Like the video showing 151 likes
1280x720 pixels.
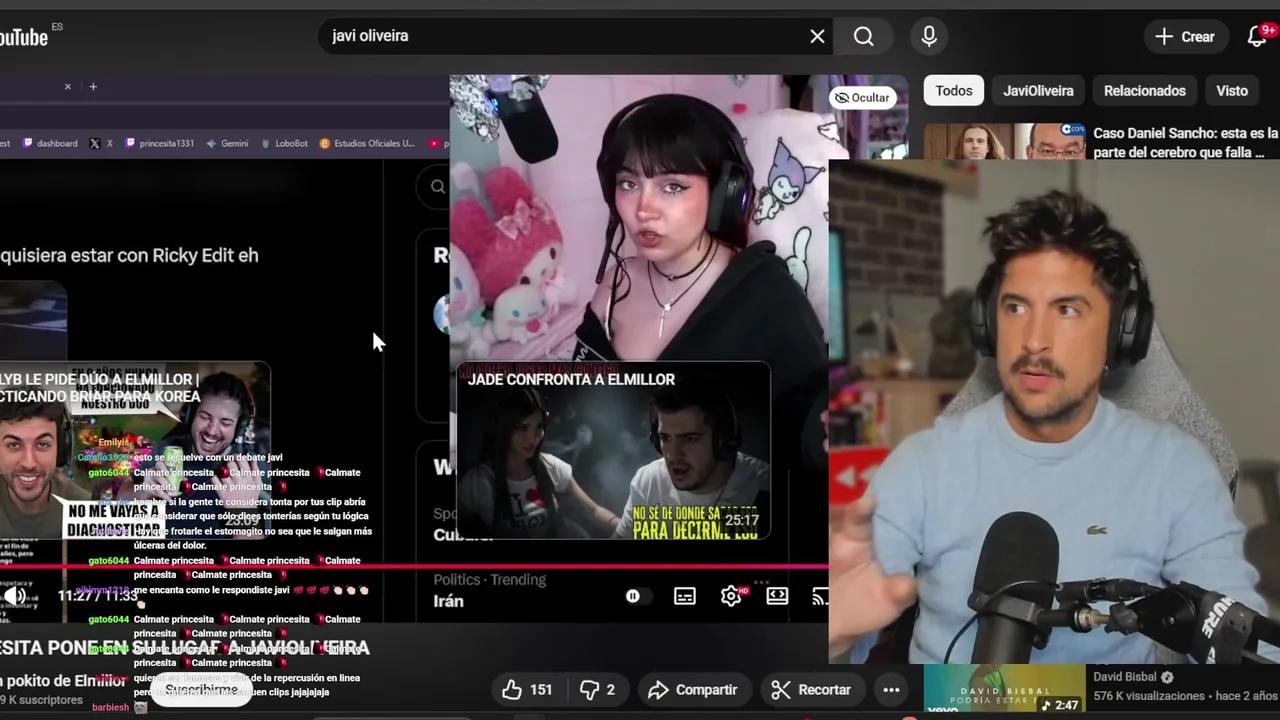[513, 689]
